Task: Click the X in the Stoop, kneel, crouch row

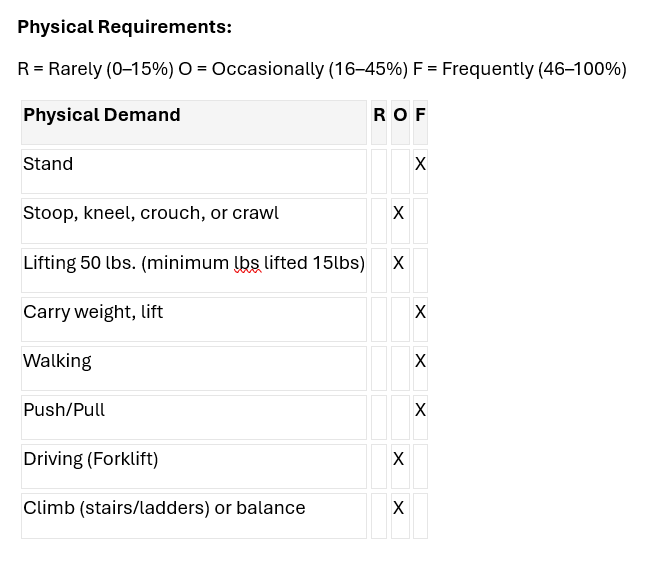Action: (x=399, y=213)
